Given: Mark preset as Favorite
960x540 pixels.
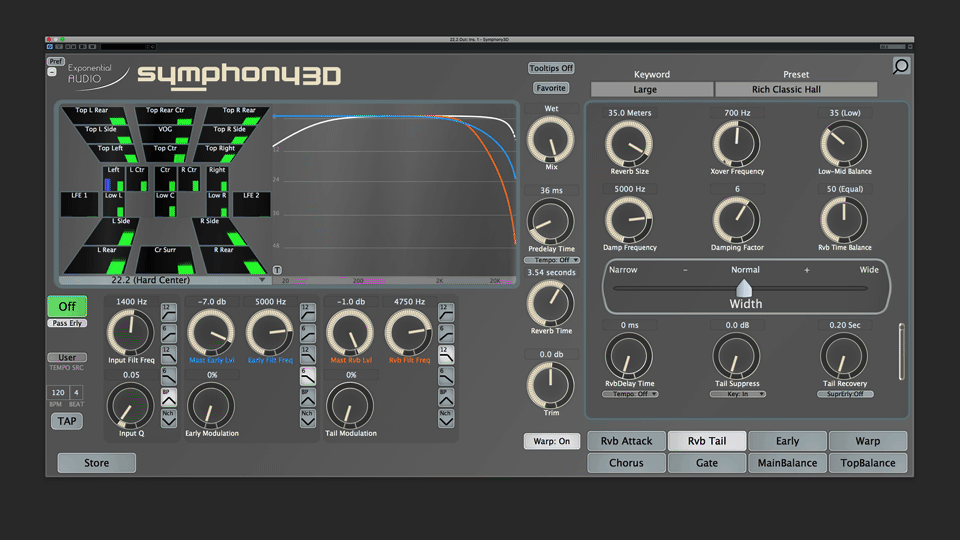Looking at the screenshot, I should pyautogui.click(x=551, y=88).
